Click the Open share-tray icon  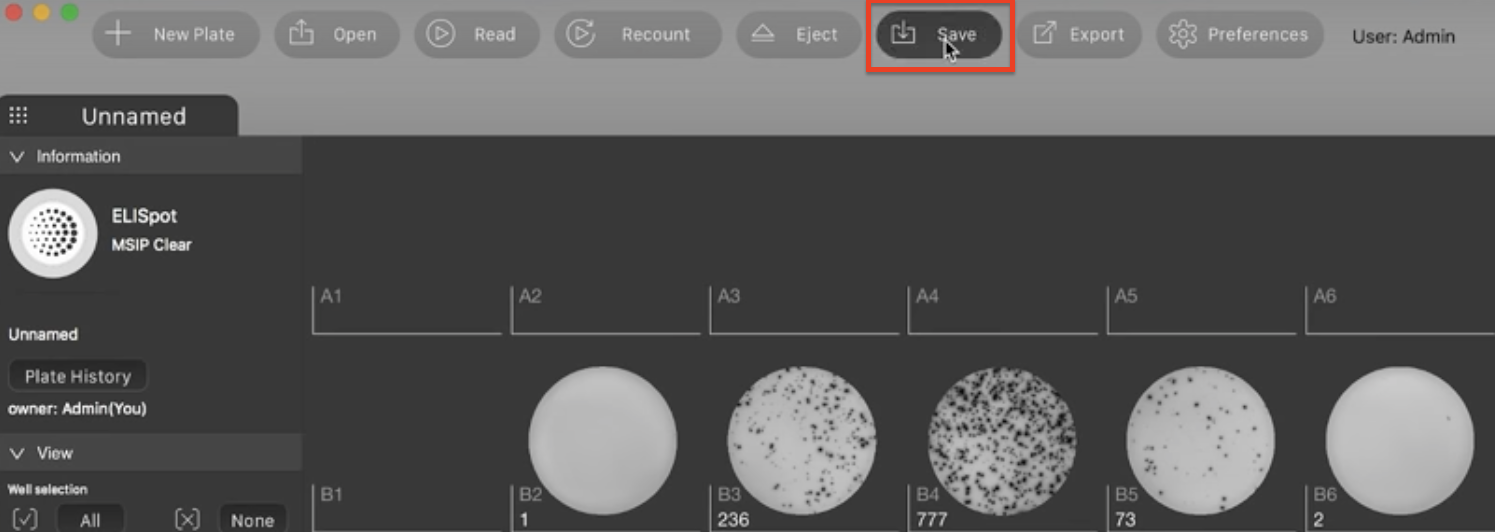[301, 34]
